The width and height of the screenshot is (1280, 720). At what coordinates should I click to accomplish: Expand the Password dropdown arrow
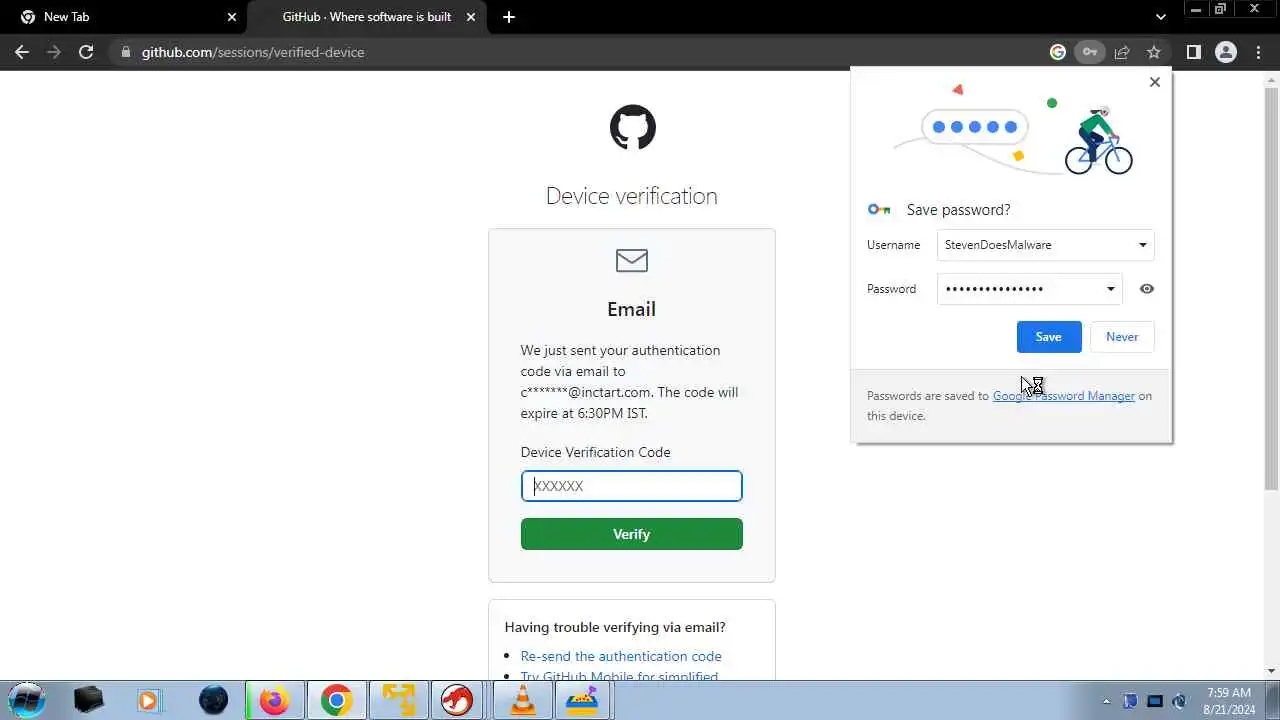tap(1110, 289)
